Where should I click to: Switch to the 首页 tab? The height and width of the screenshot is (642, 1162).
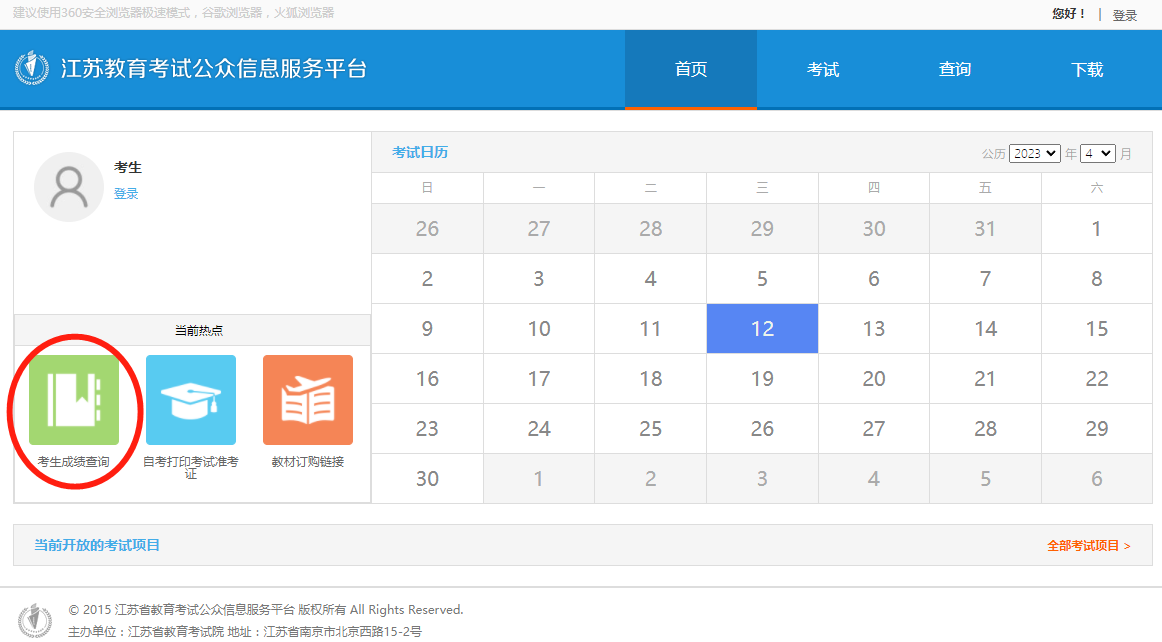point(691,69)
